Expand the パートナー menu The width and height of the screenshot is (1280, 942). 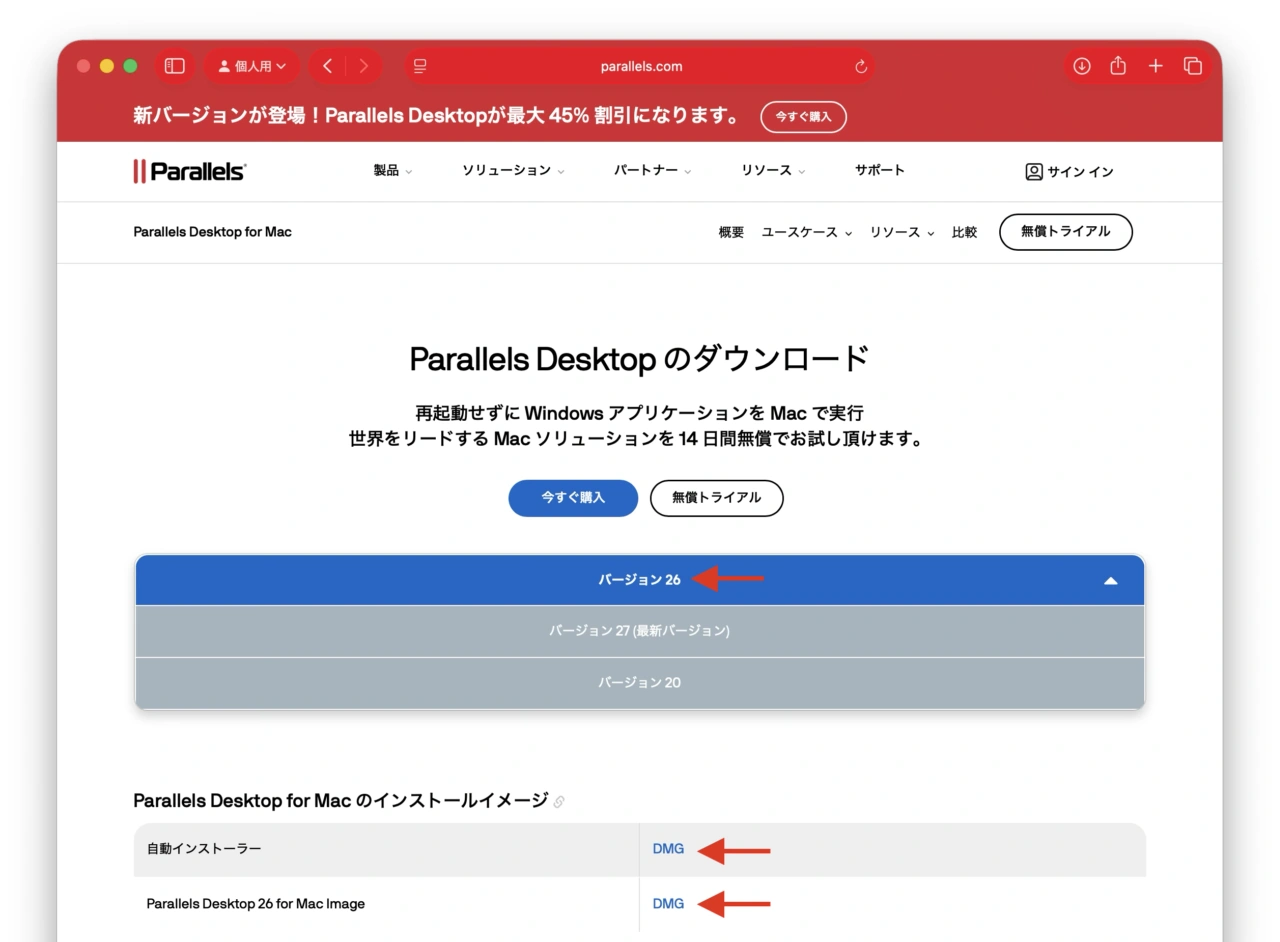click(x=652, y=171)
